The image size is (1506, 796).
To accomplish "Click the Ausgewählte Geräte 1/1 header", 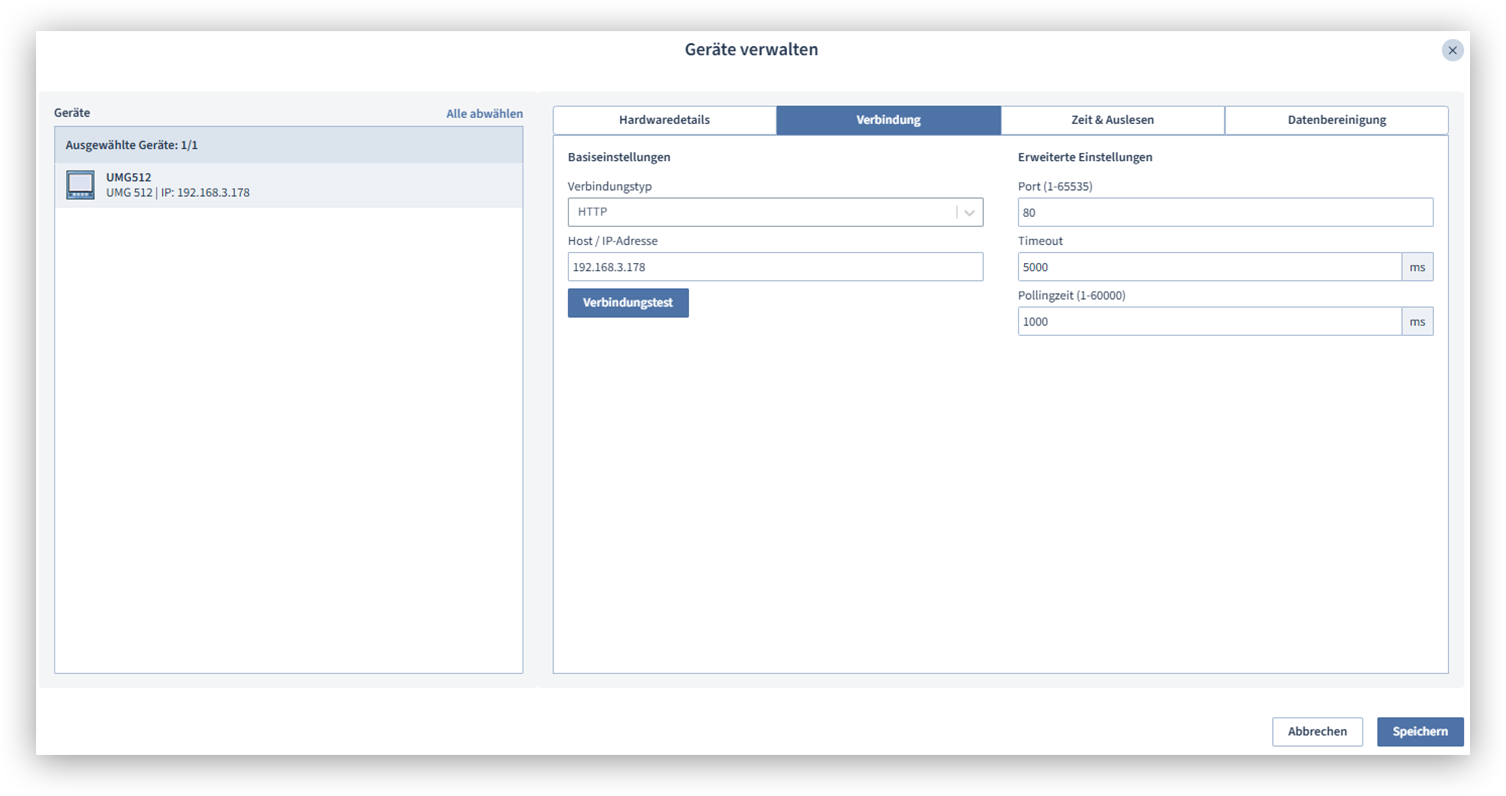I will coord(289,144).
